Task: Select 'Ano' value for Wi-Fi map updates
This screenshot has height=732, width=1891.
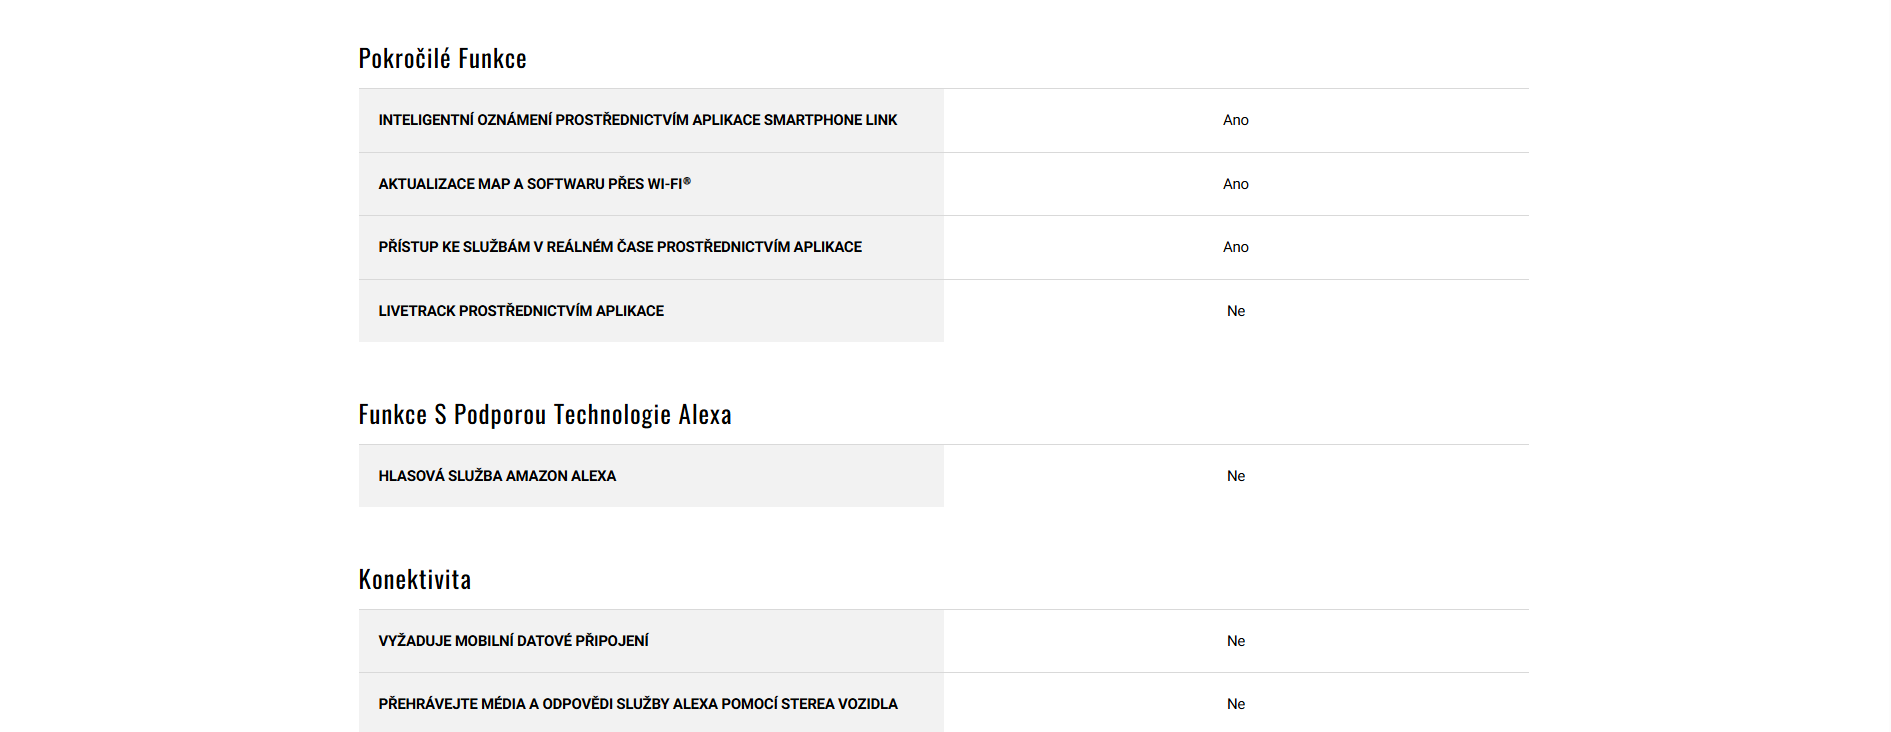Action: [x=1235, y=184]
